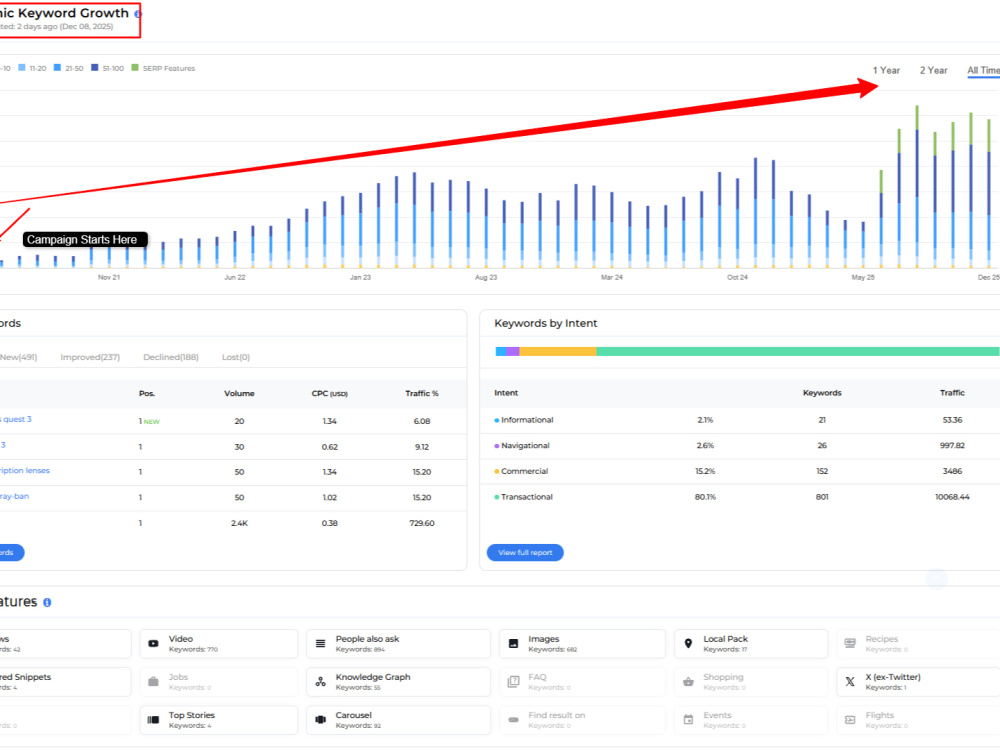The height and width of the screenshot is (750, 1000).
Task: Click the Carousel feature icon
Action: tap(321, 720)
